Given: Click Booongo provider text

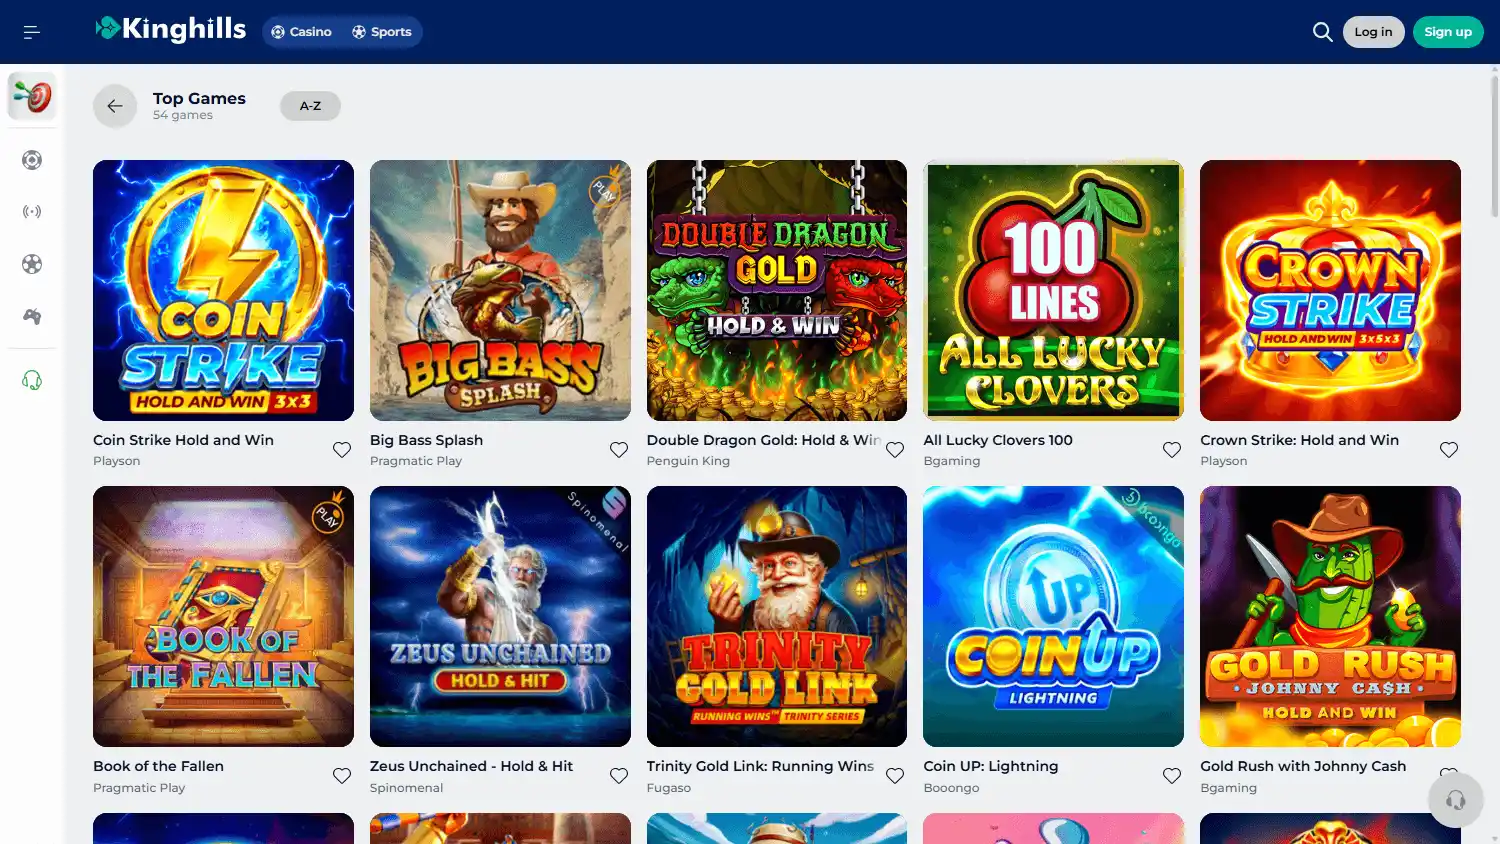Looking at the screenshot, I should 951,788.
